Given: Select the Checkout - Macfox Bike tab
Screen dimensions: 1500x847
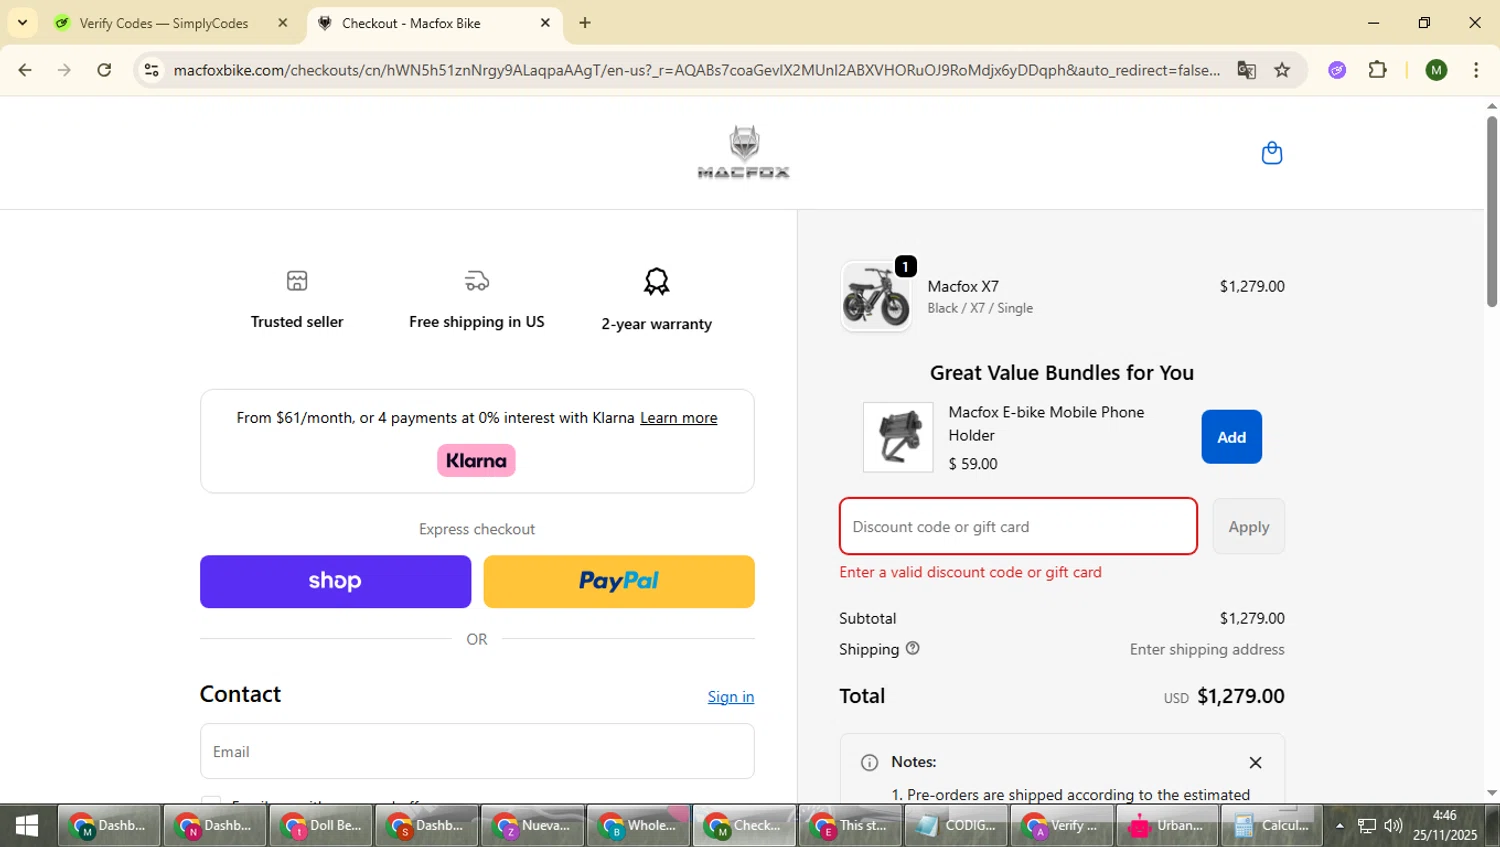Looking at the screenshot, I should 410,23.
